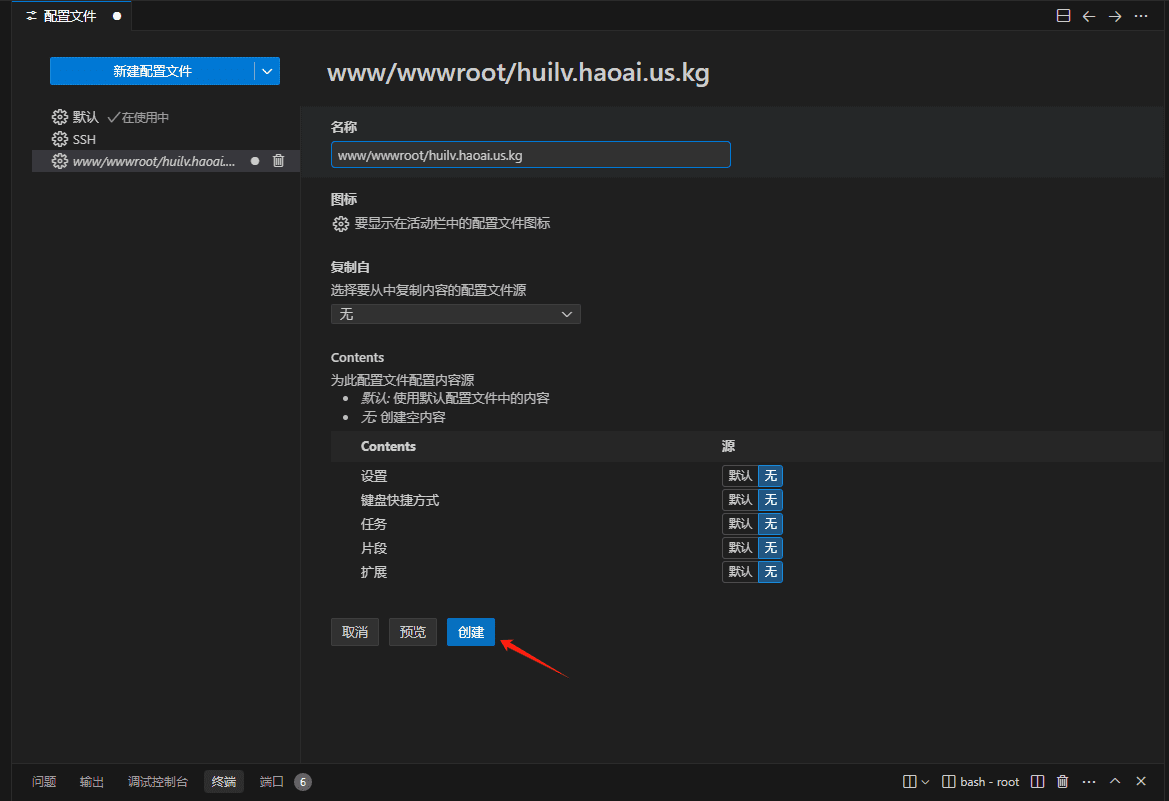Click the ports count badge 6

coord(303,782)
